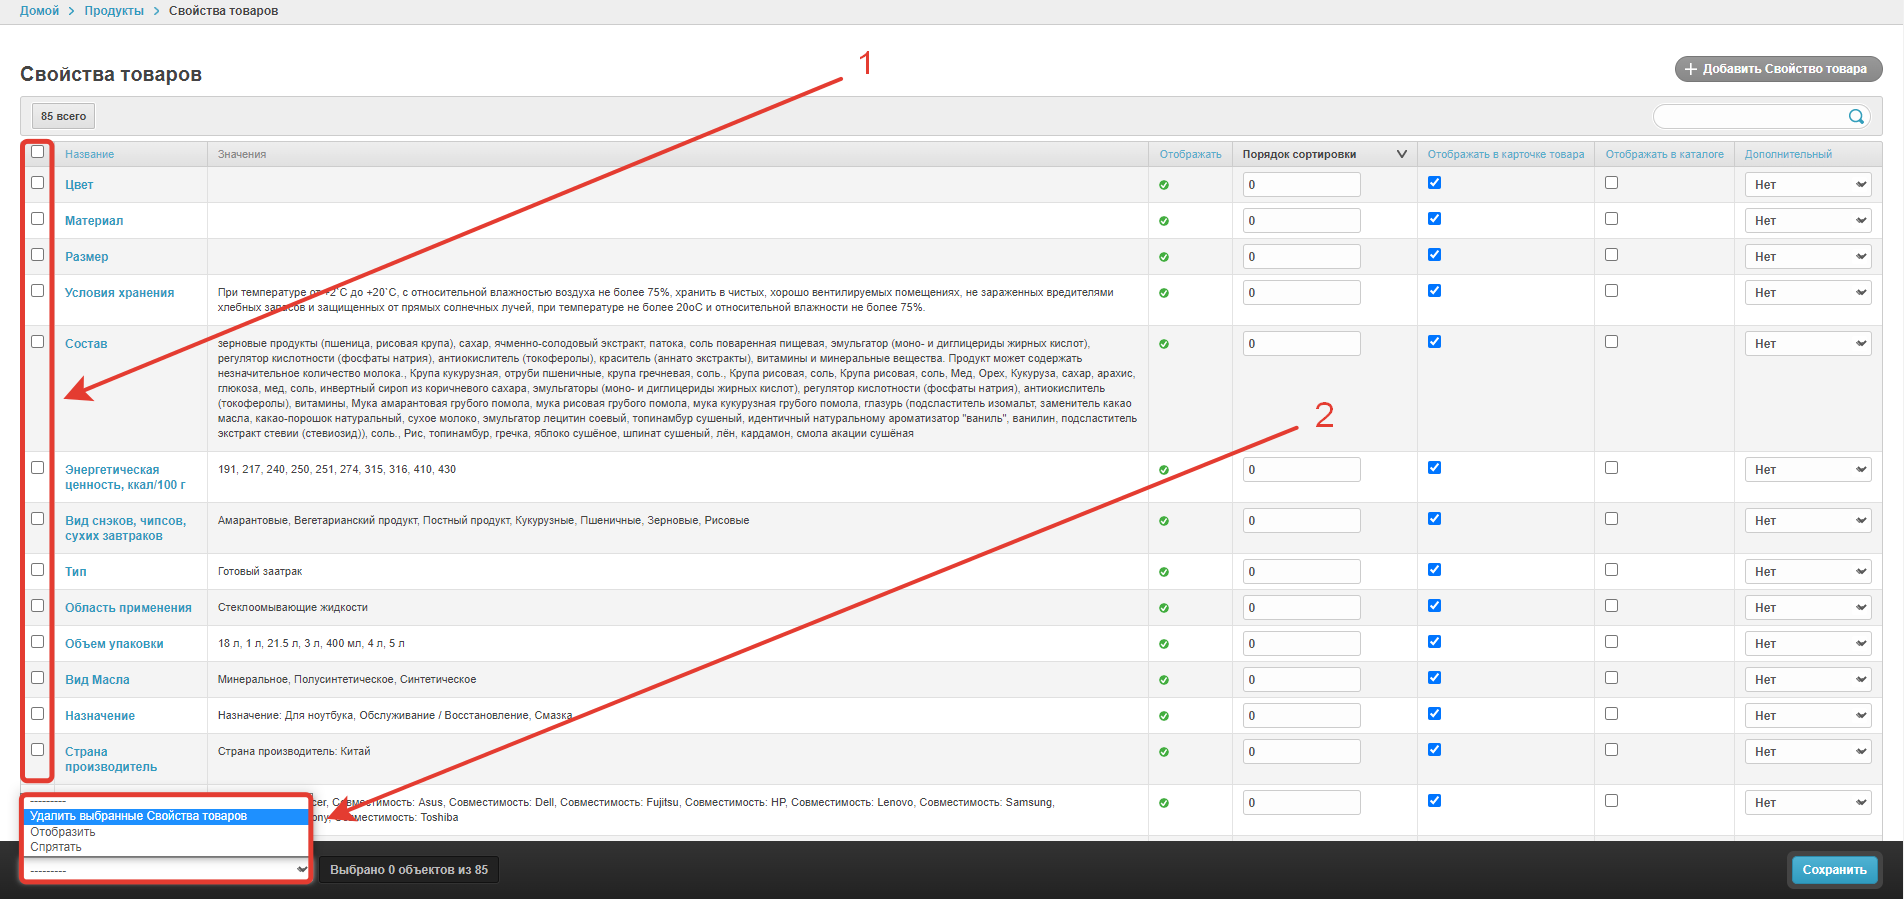Click green status icon in Цвет row
This screenshot has height=899, width=1904.
tap(1164, 185)
